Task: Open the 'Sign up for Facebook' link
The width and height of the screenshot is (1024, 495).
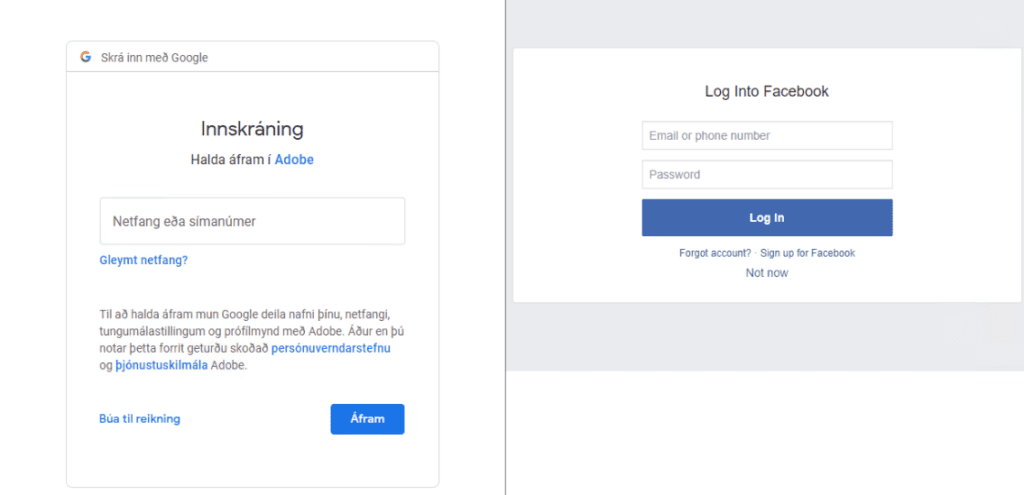Action: 807,253
